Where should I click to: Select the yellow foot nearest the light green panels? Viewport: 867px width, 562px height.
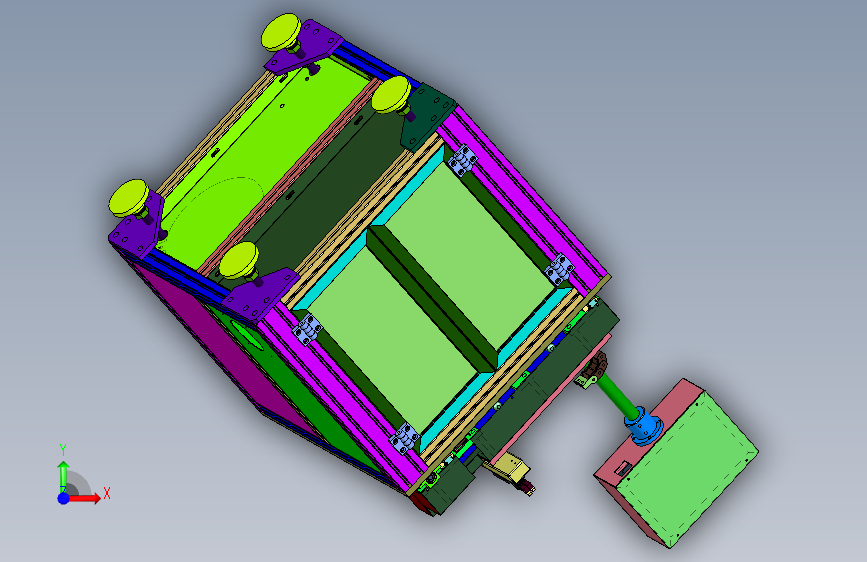[239, 260]
